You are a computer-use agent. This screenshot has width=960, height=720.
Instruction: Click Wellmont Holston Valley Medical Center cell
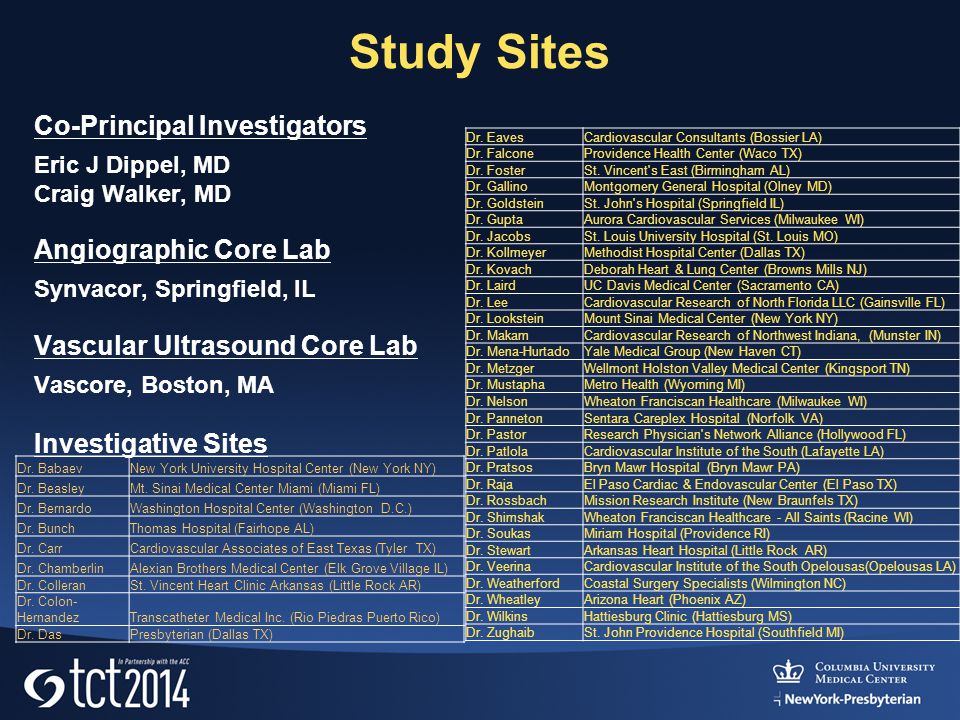(771, 369)
